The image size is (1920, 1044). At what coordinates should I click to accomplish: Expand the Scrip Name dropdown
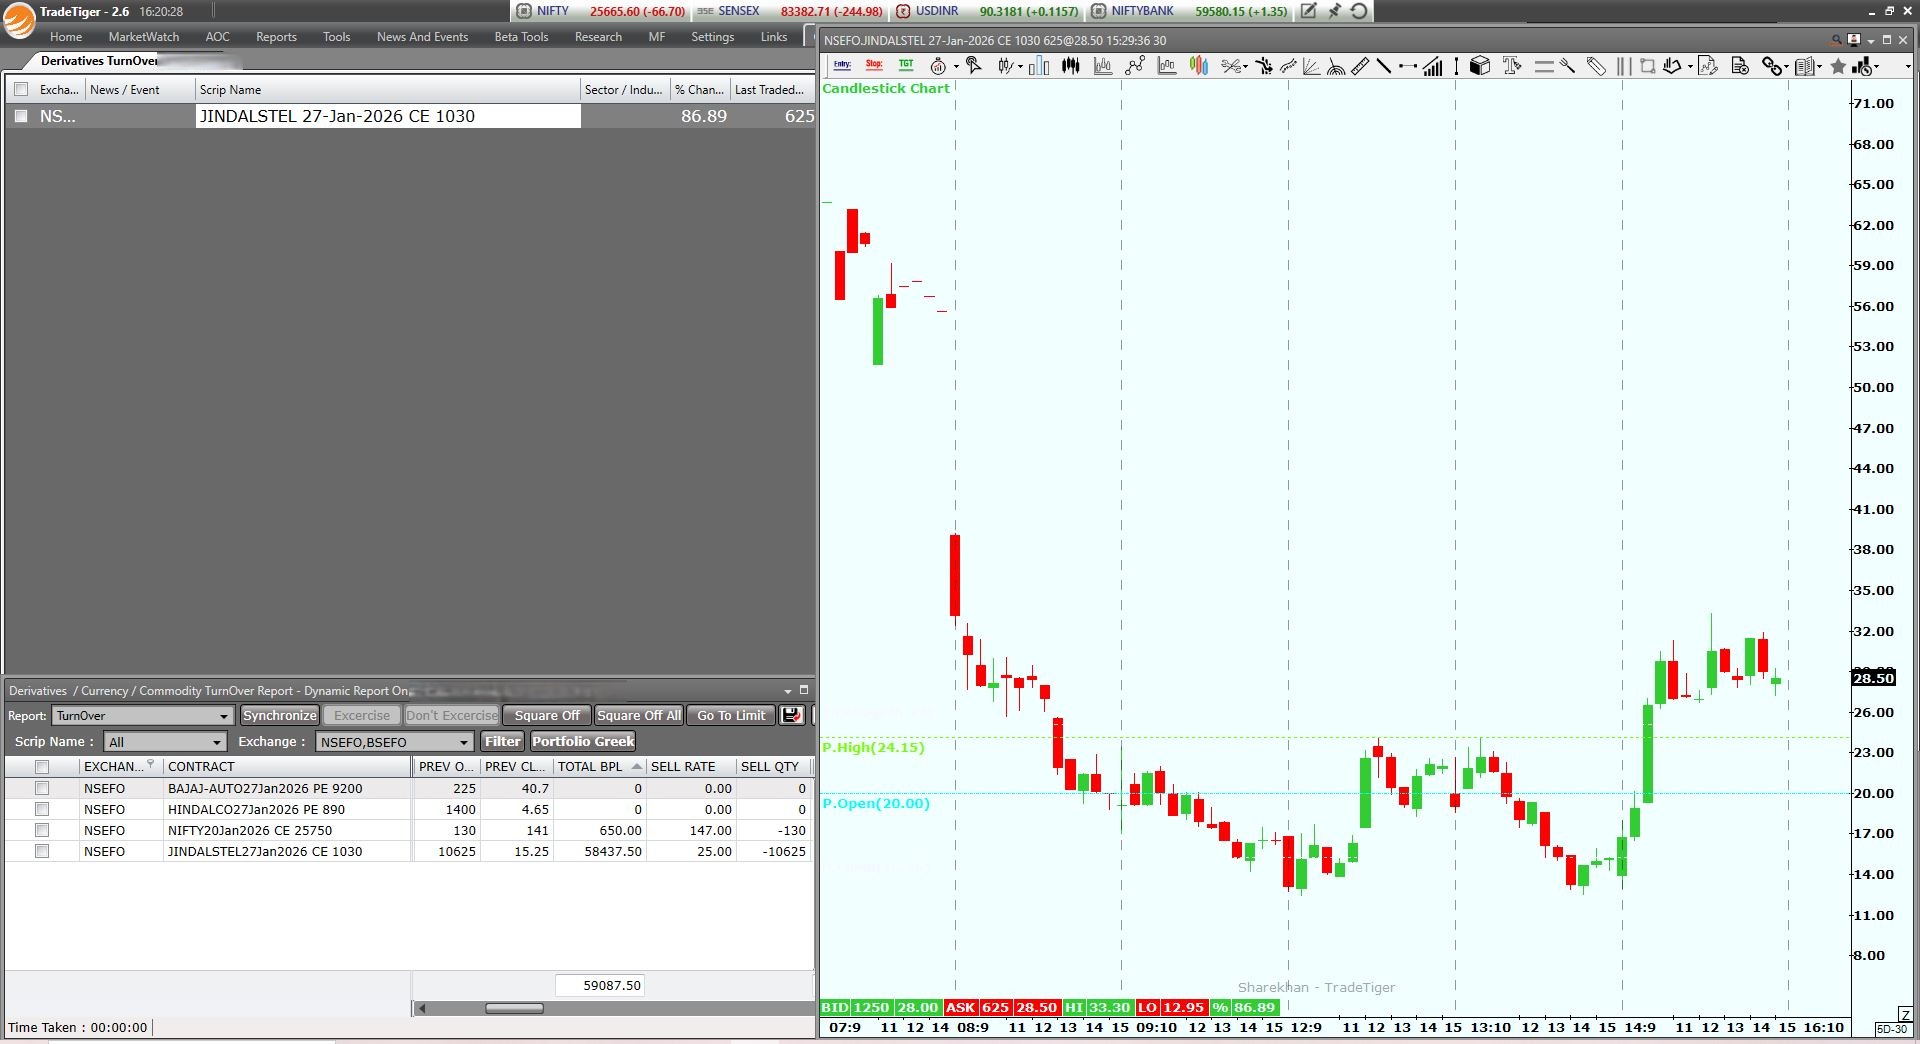[216, 742]
